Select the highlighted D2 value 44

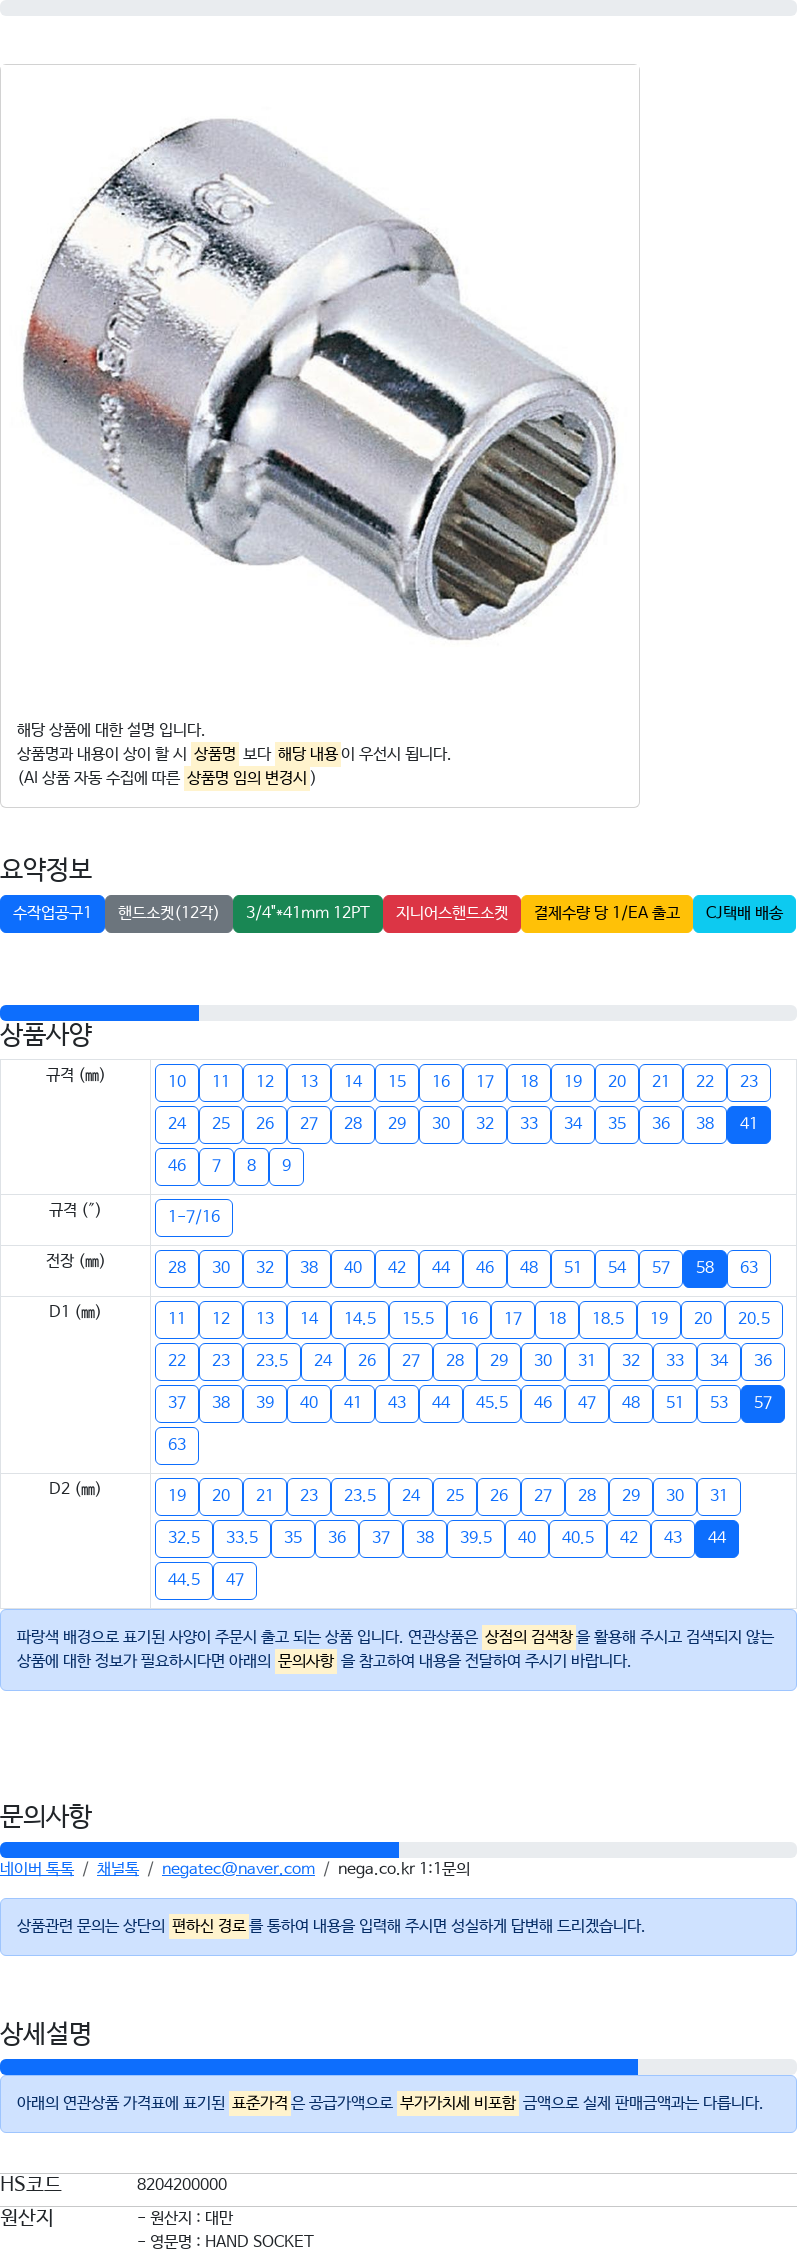pos(717,1538)
